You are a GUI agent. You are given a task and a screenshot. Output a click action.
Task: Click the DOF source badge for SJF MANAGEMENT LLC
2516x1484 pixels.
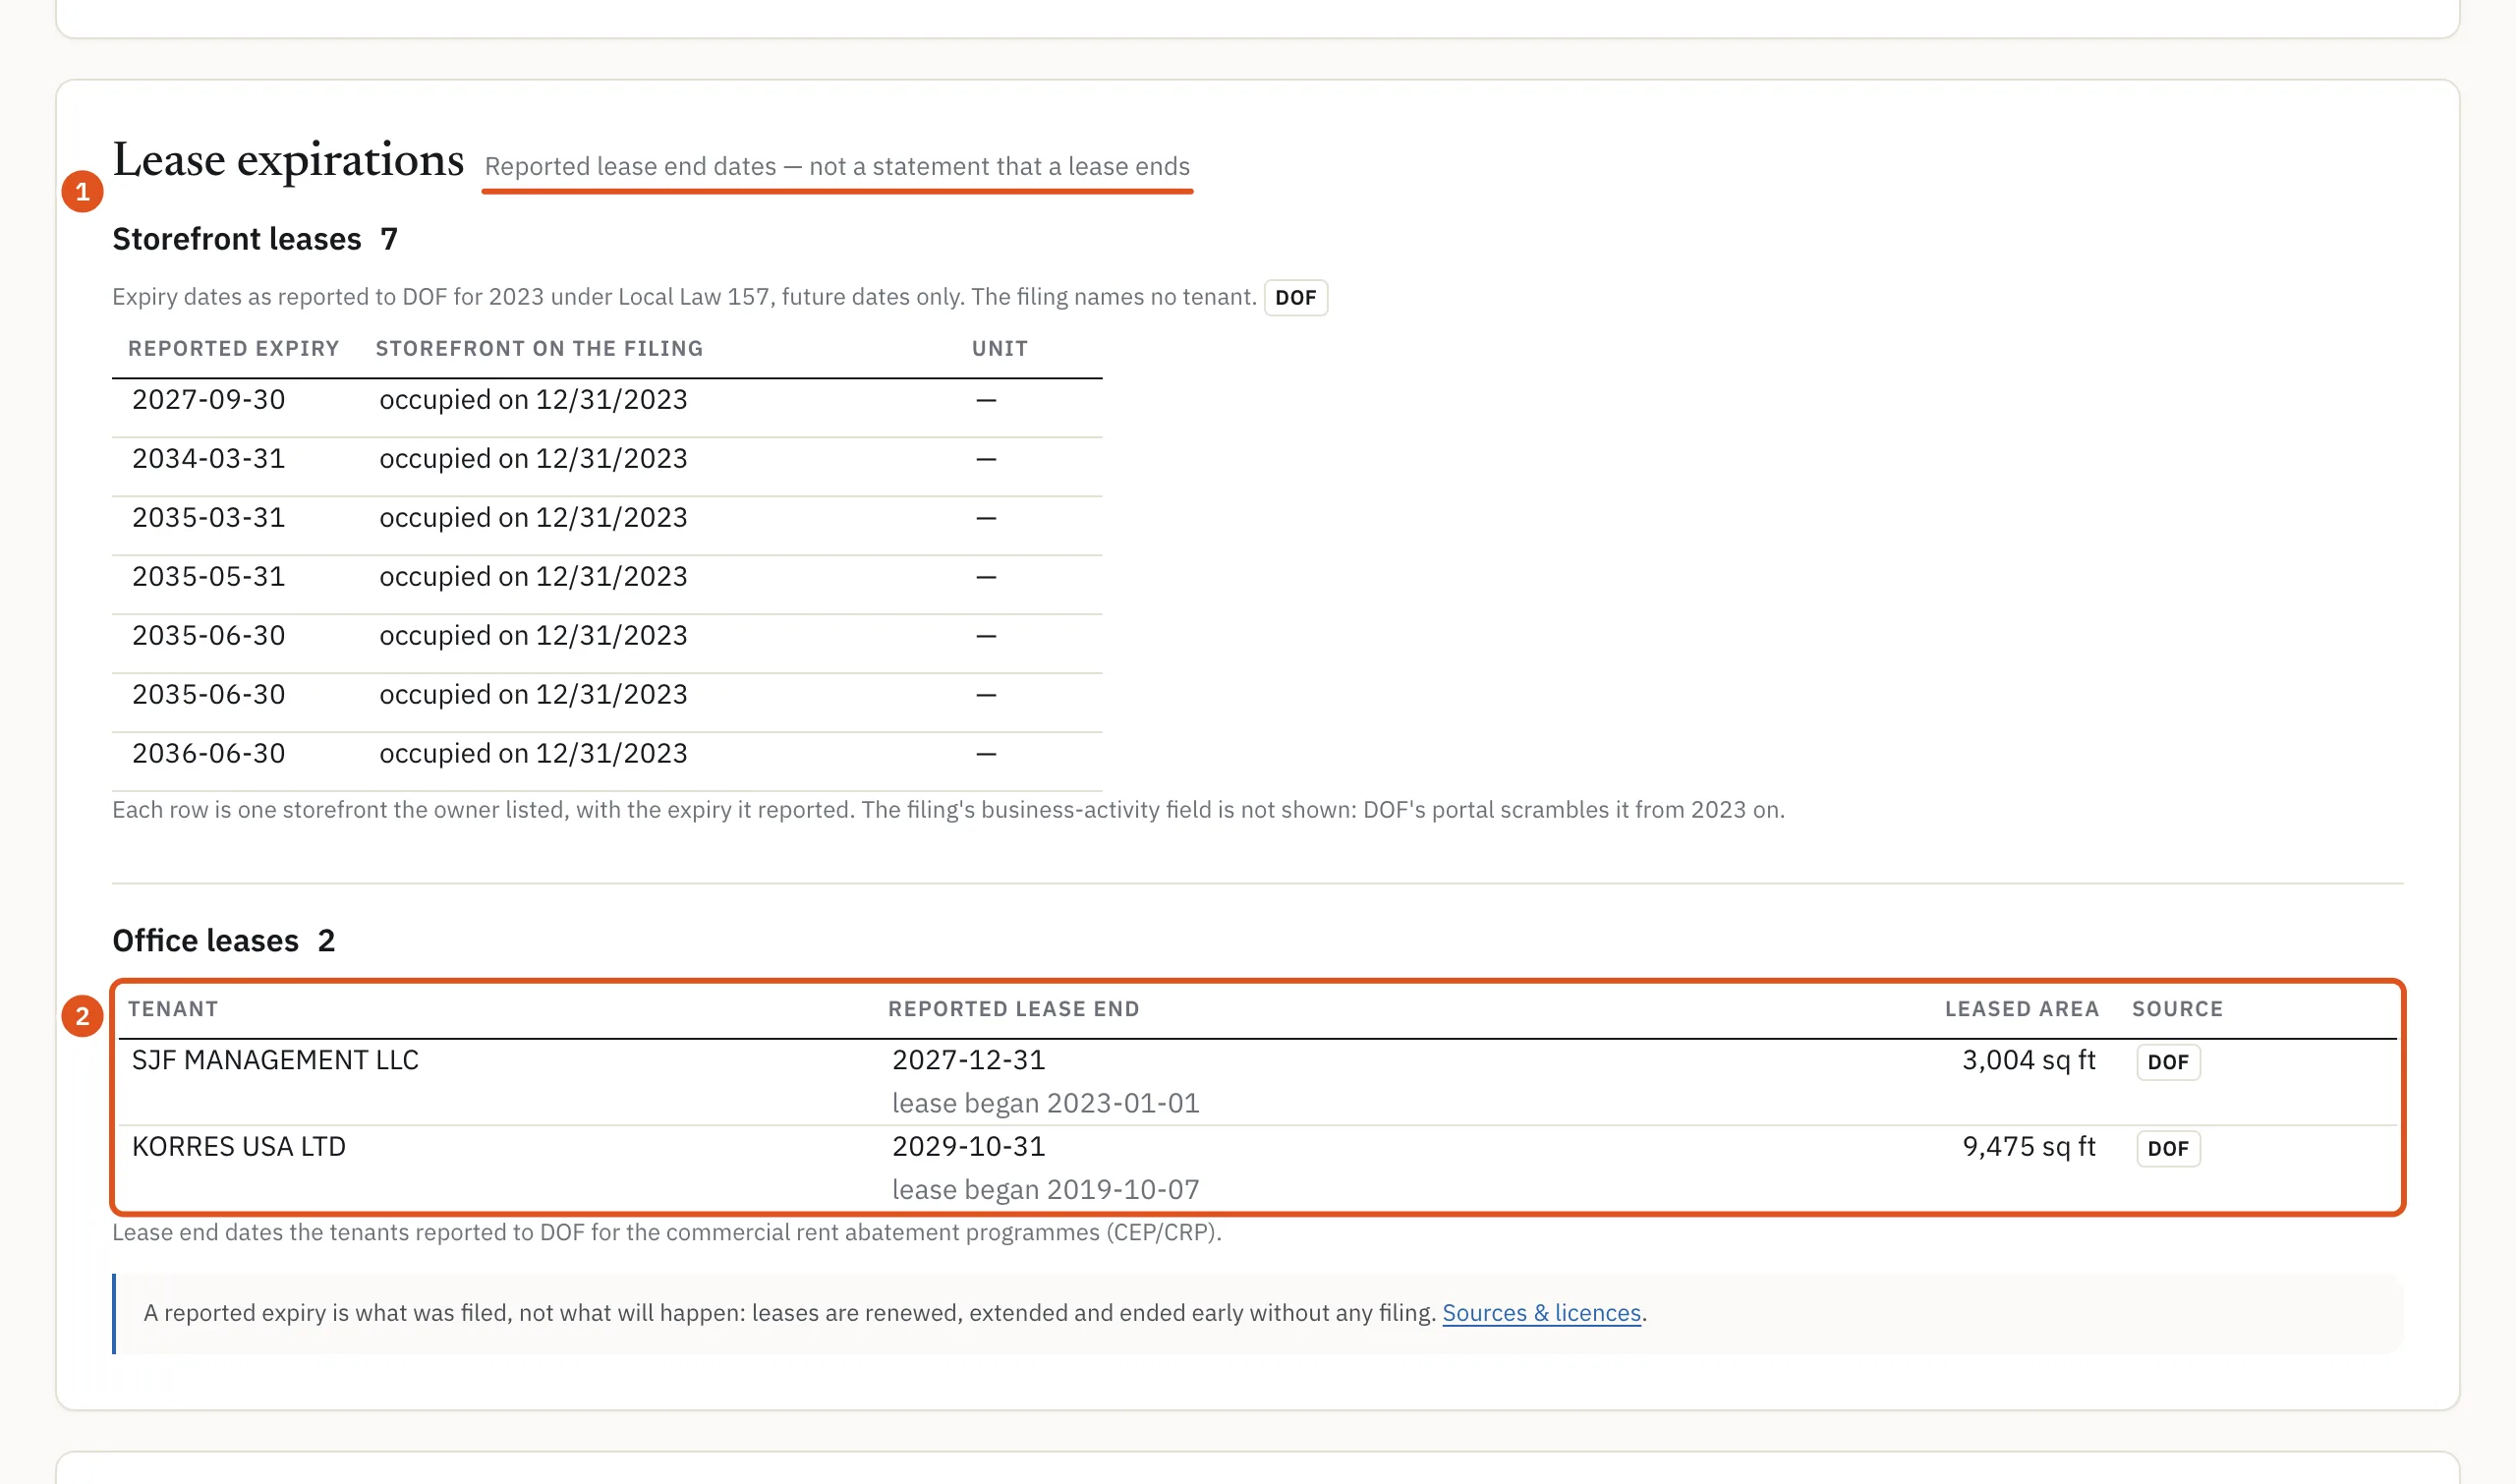coord(2168,1062)
